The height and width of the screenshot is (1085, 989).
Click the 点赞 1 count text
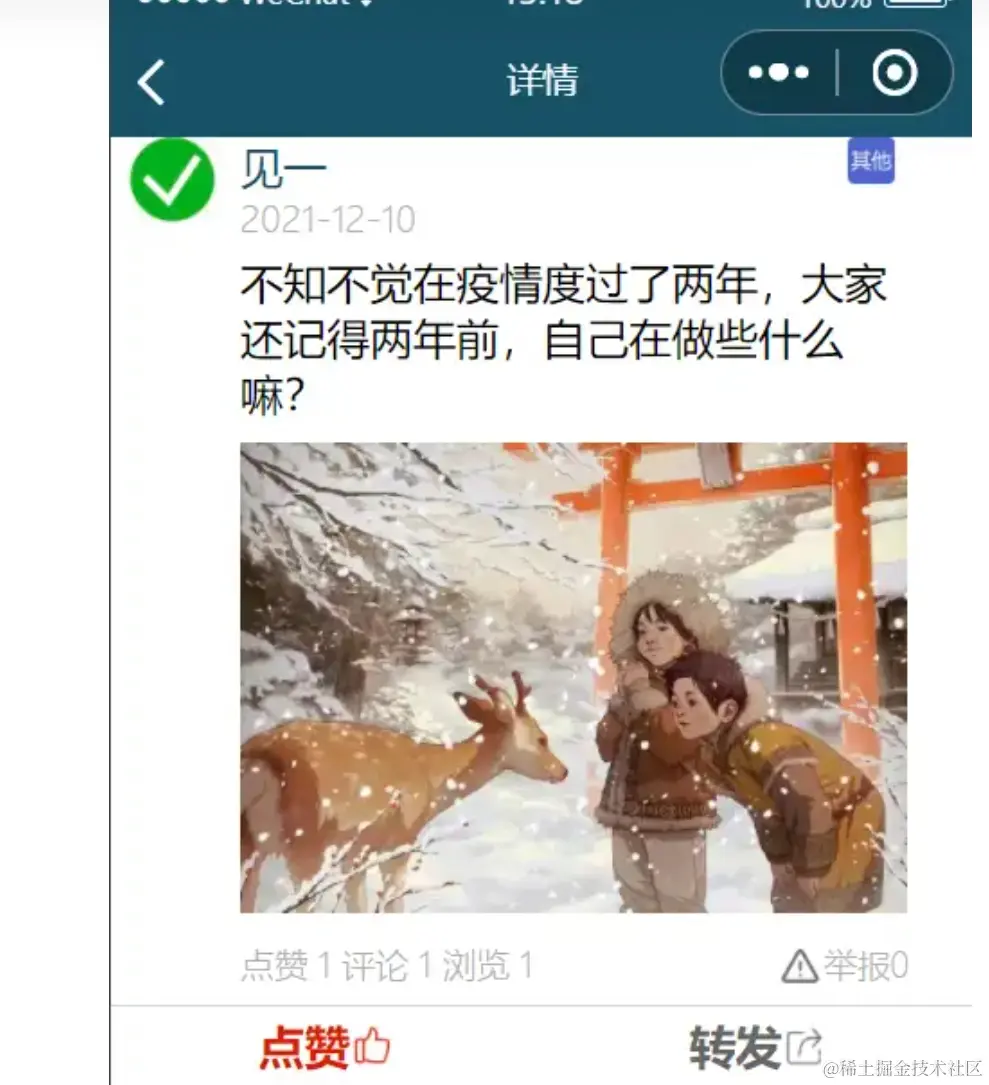click(287, 965)
